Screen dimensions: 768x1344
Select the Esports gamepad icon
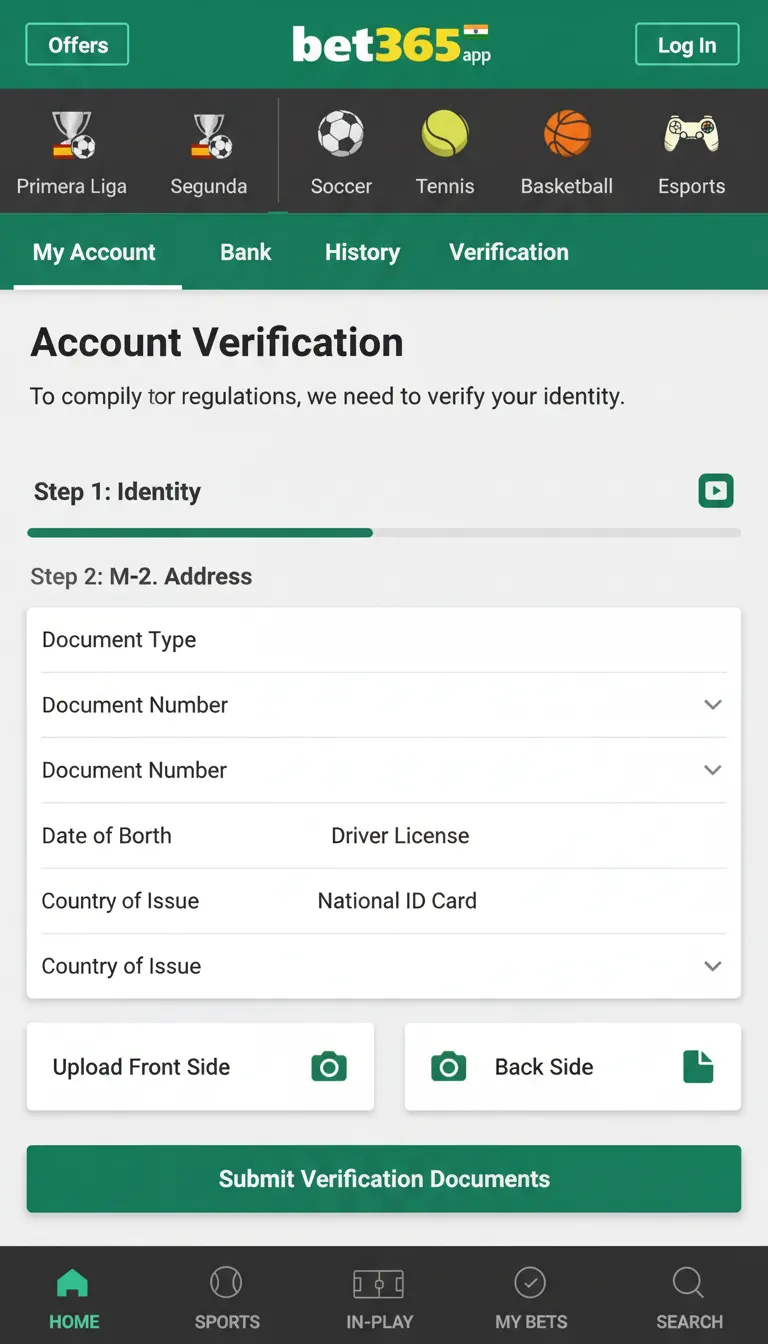[691, 134]
